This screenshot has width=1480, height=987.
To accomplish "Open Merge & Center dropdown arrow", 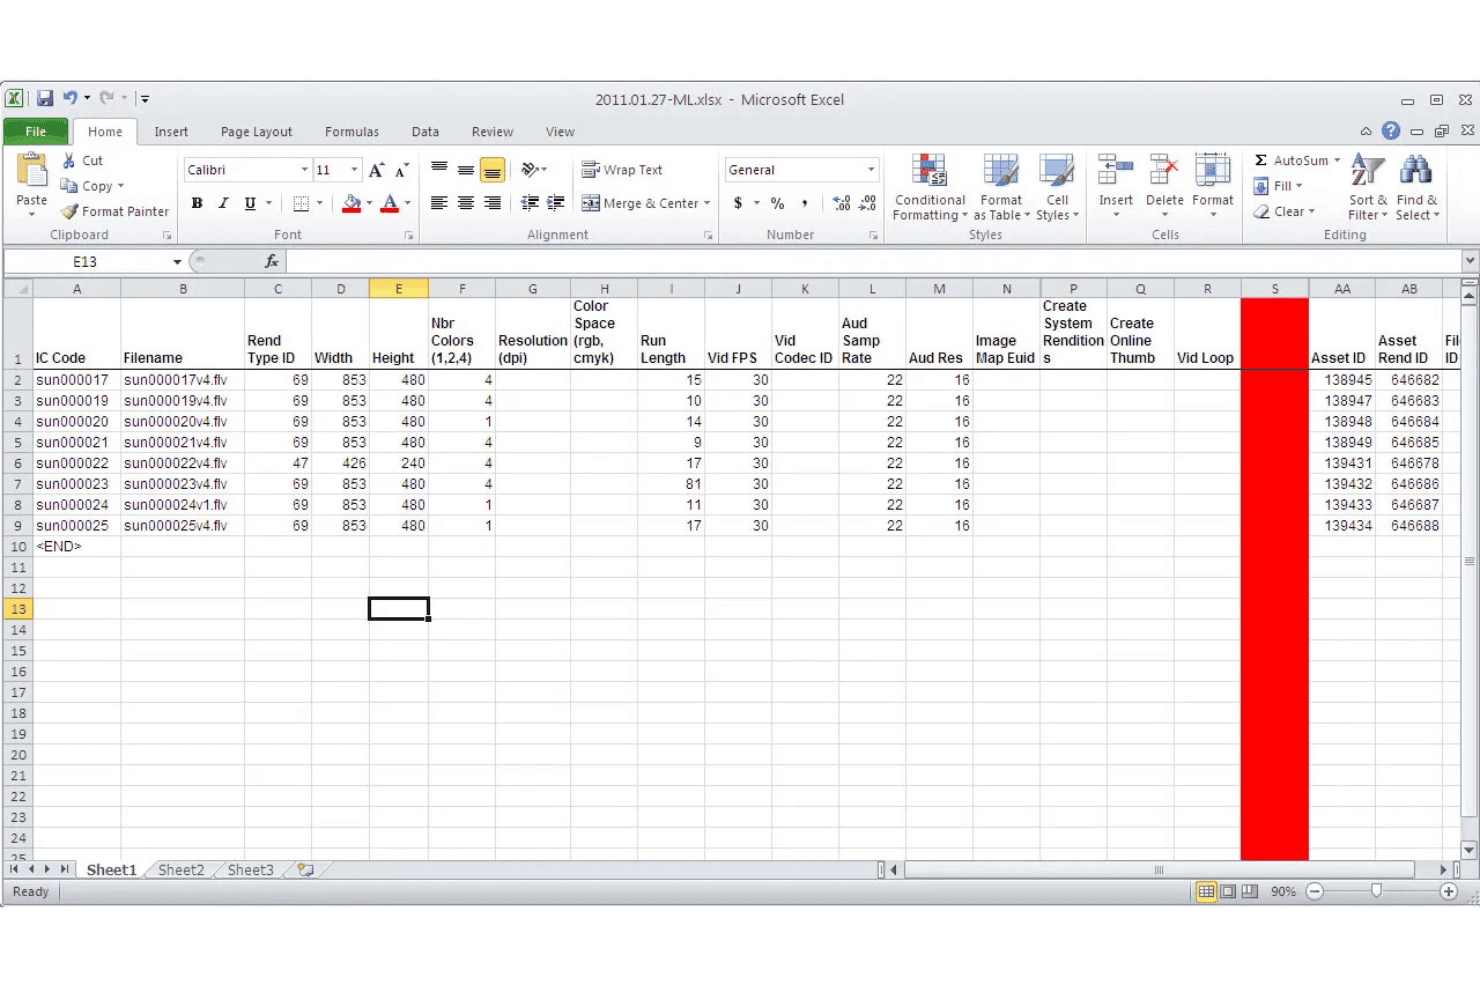I will pyautogui.click(x=707, y=203).
